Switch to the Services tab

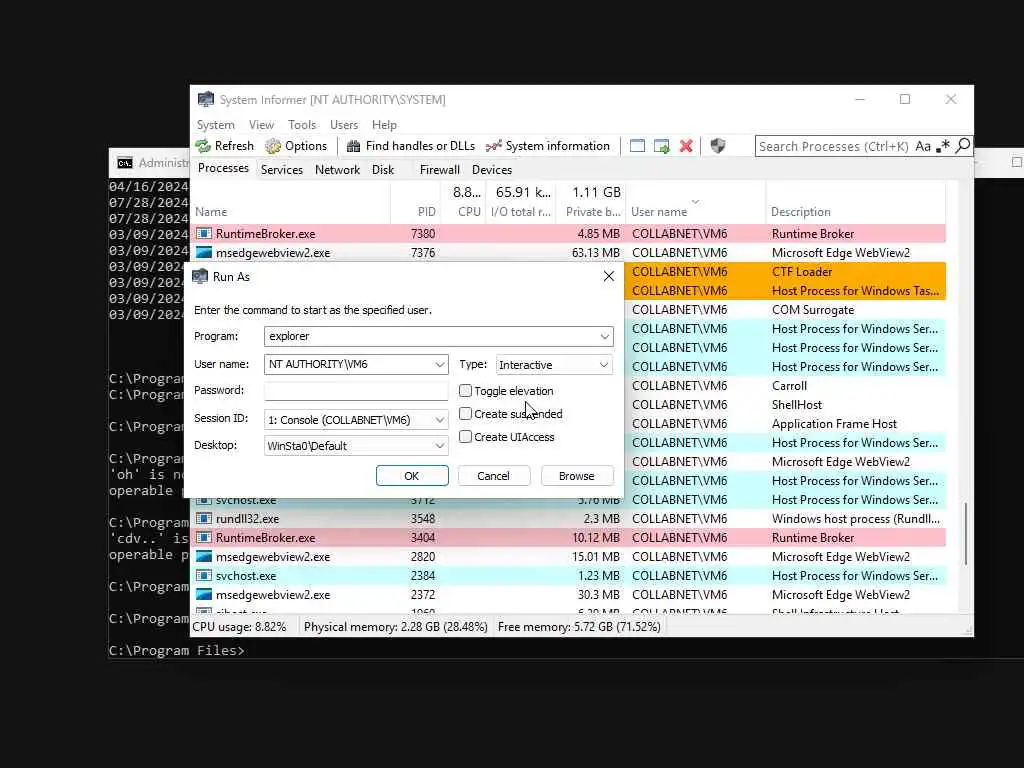coord(281,170)
